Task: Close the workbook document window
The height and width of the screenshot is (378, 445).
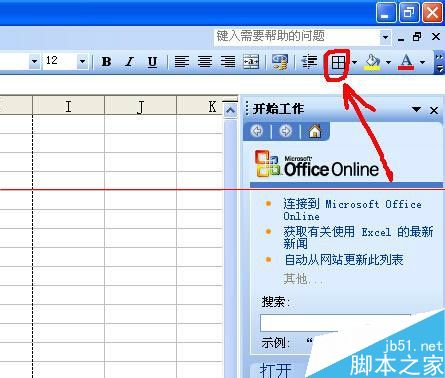Action: [436, 37]
